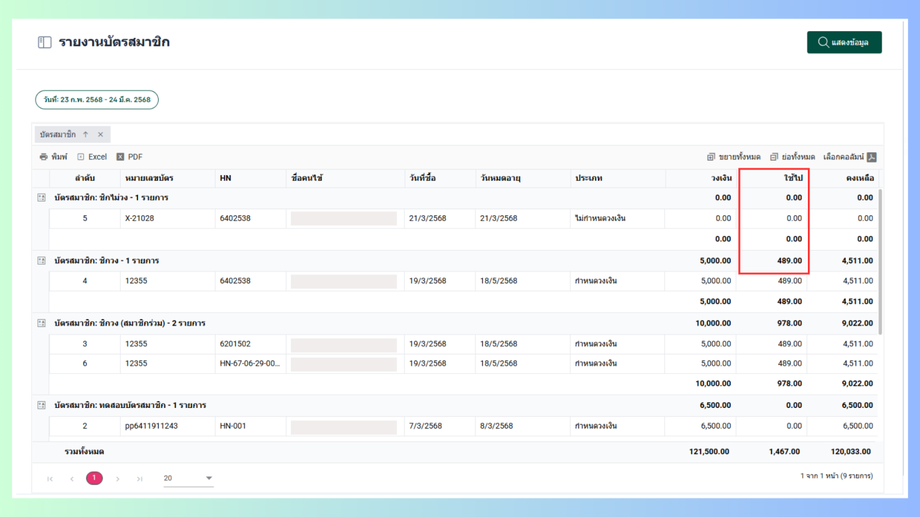Open the page size dropdown showing 20
Image resolution: width=920 pixels, height=517 pixels.
pos(188,478)
